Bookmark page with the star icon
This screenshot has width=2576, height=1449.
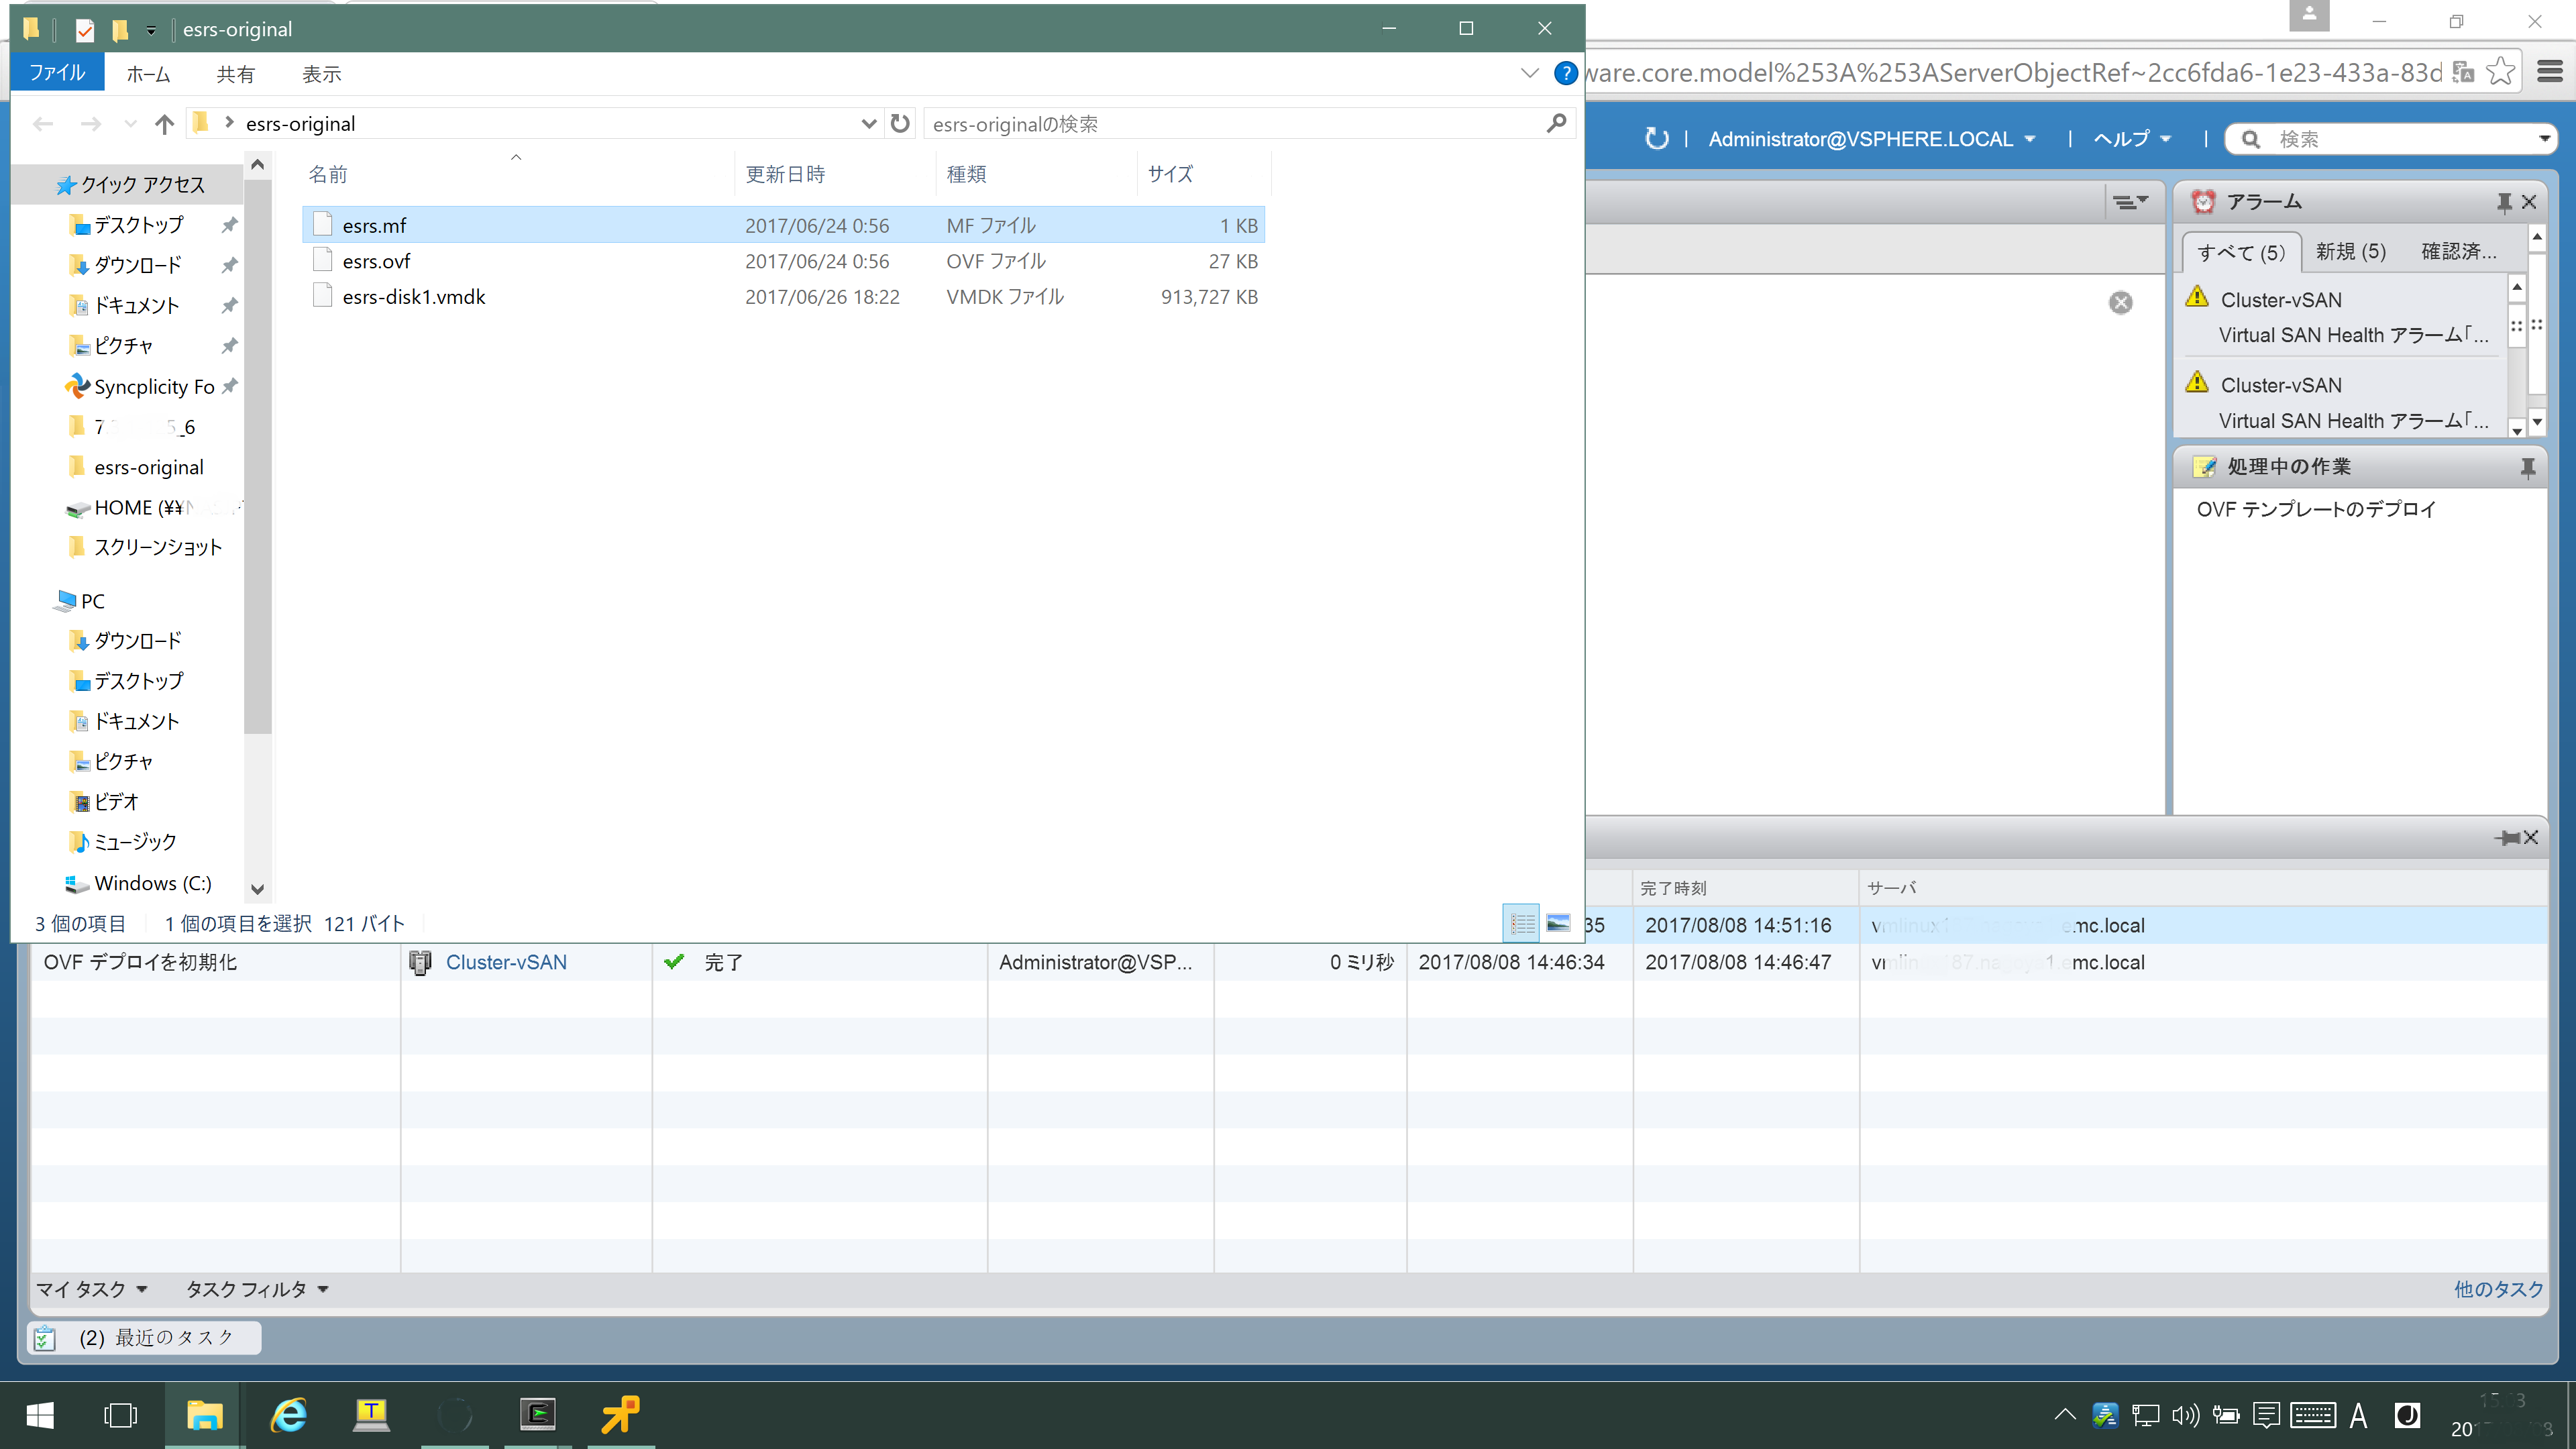[x=2500, y=72]
